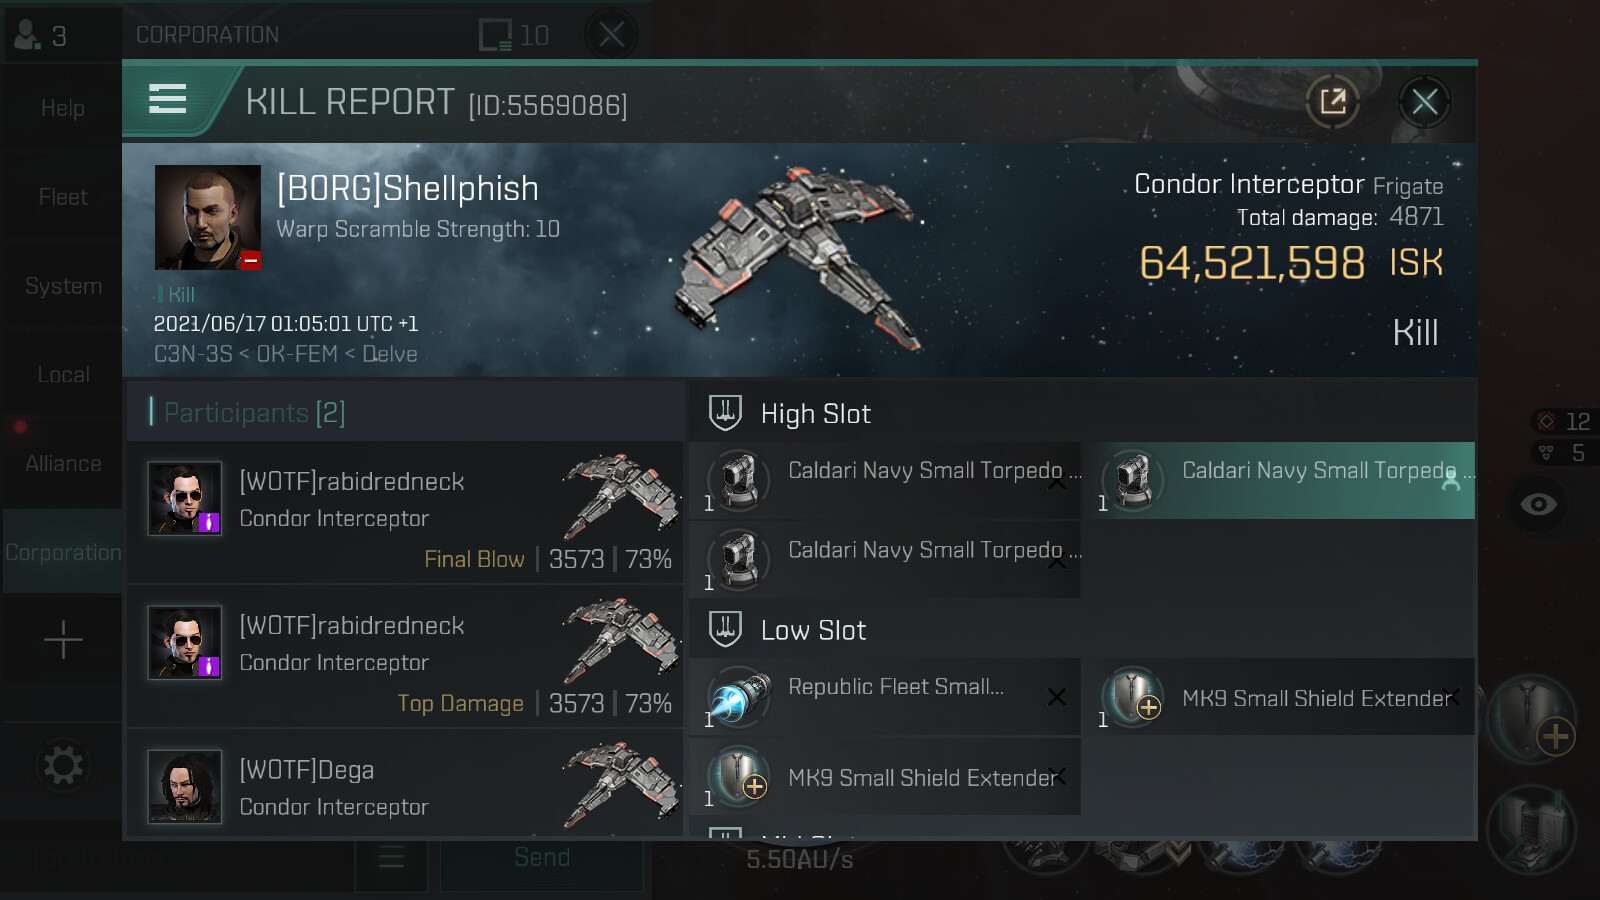Viewport: 1600px width, 900px height.
Task: Switch to the Alliance chat tab
Action: [63, 463]
